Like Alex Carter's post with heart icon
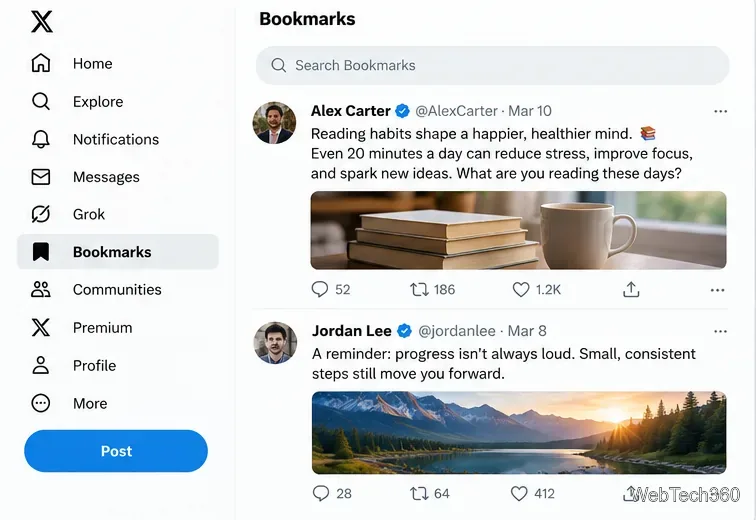 [x=521, y=289]
